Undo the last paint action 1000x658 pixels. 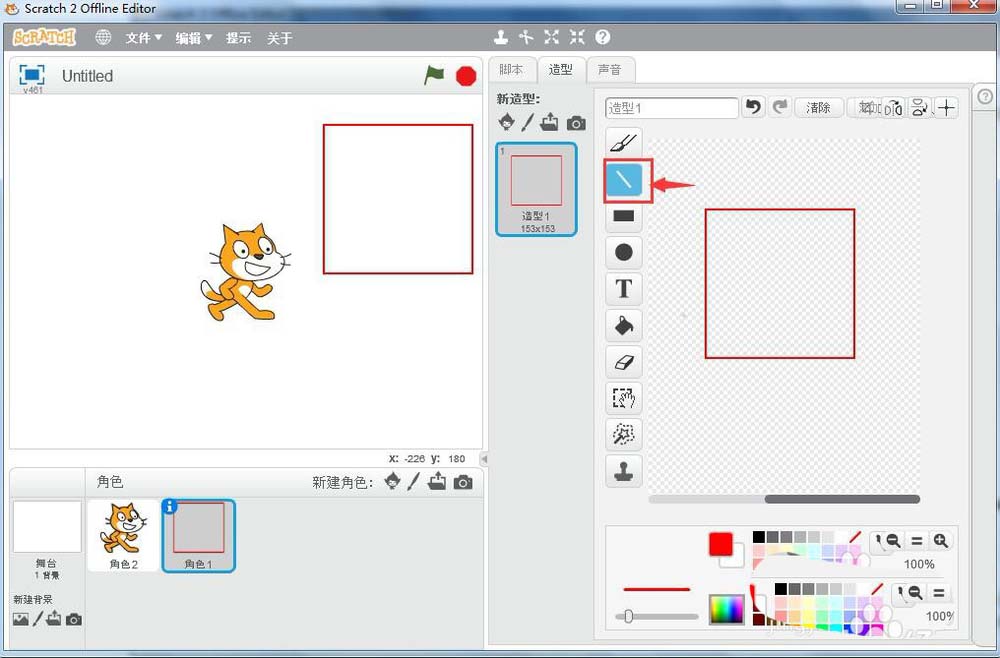pos(754,107)
